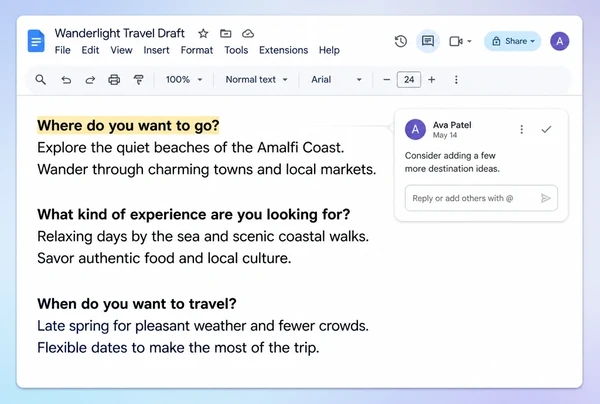This screenshot has height=404, width=600.
Task: Undo the last action
Action: 66,80
